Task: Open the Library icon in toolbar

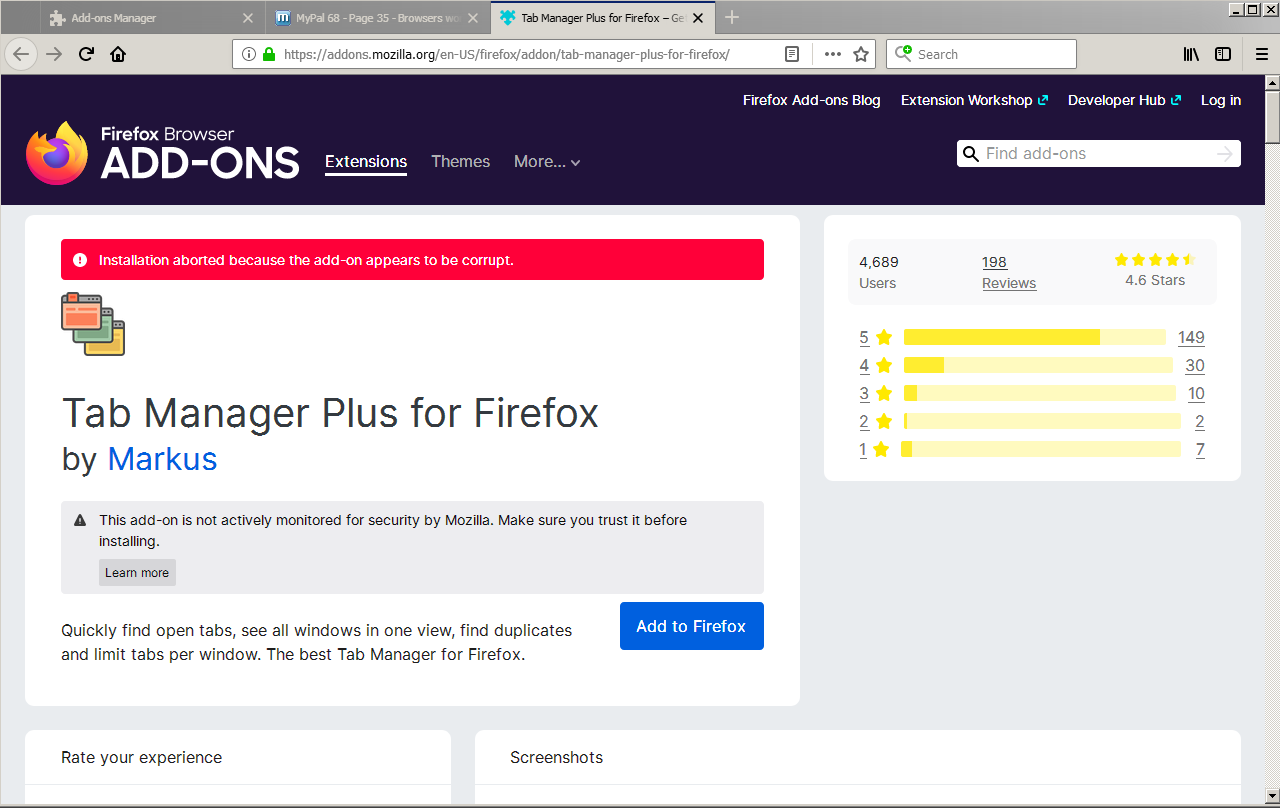Action: (x=1191, y=54)
